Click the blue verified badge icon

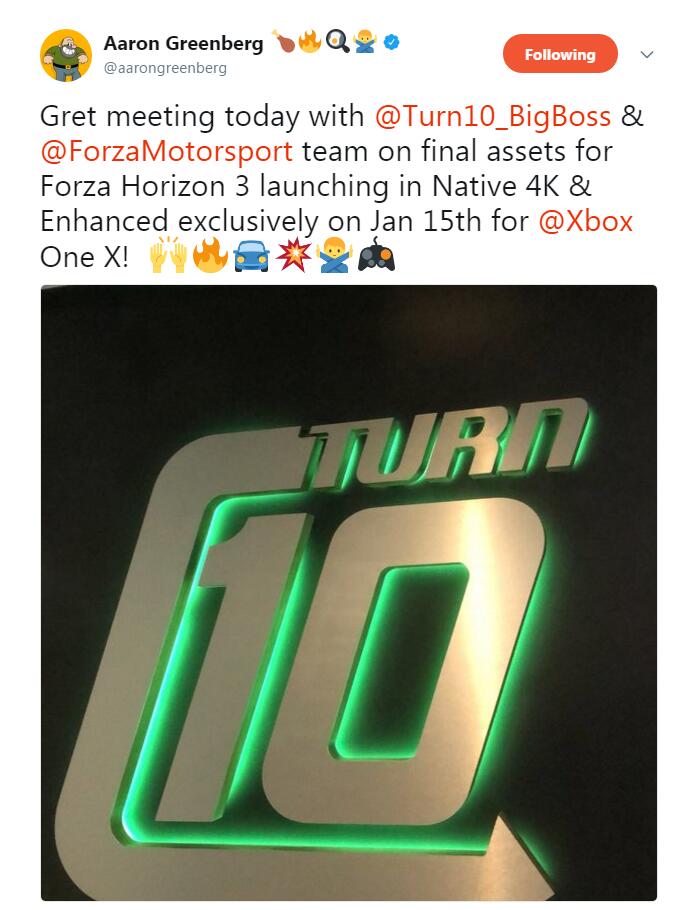click(392, 42)
